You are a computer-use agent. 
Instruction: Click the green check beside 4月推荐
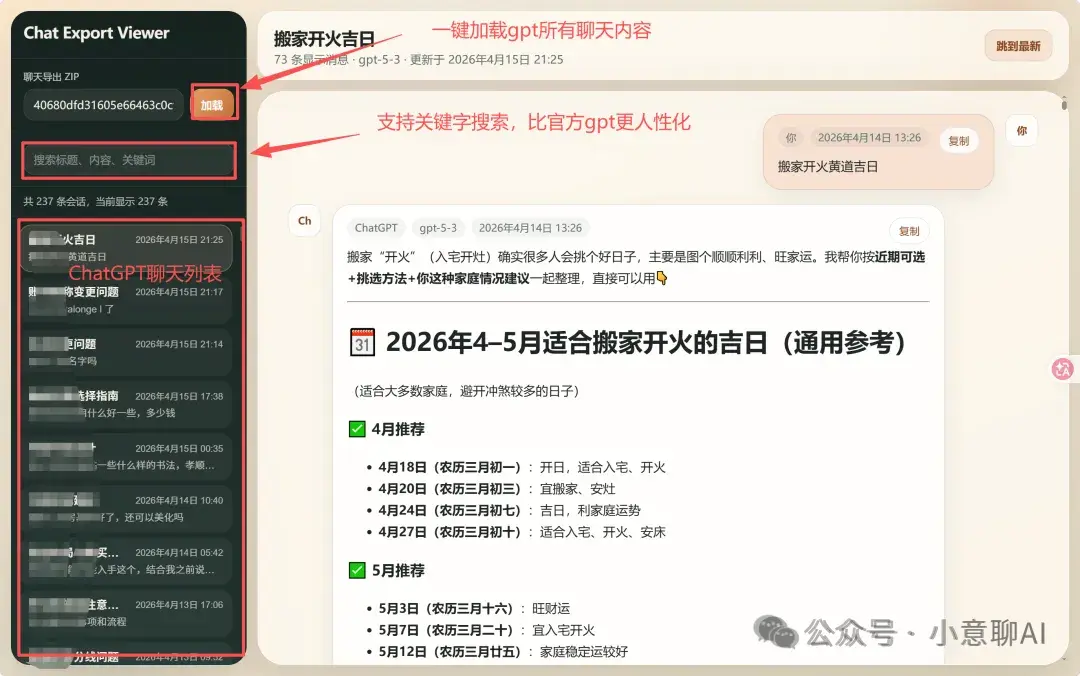click(357, 429)
